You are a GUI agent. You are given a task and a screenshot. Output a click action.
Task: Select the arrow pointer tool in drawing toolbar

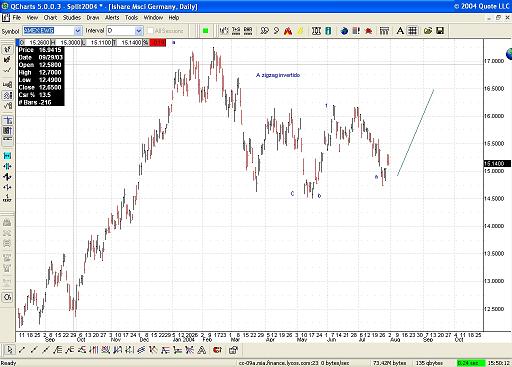tap(9, 350)
